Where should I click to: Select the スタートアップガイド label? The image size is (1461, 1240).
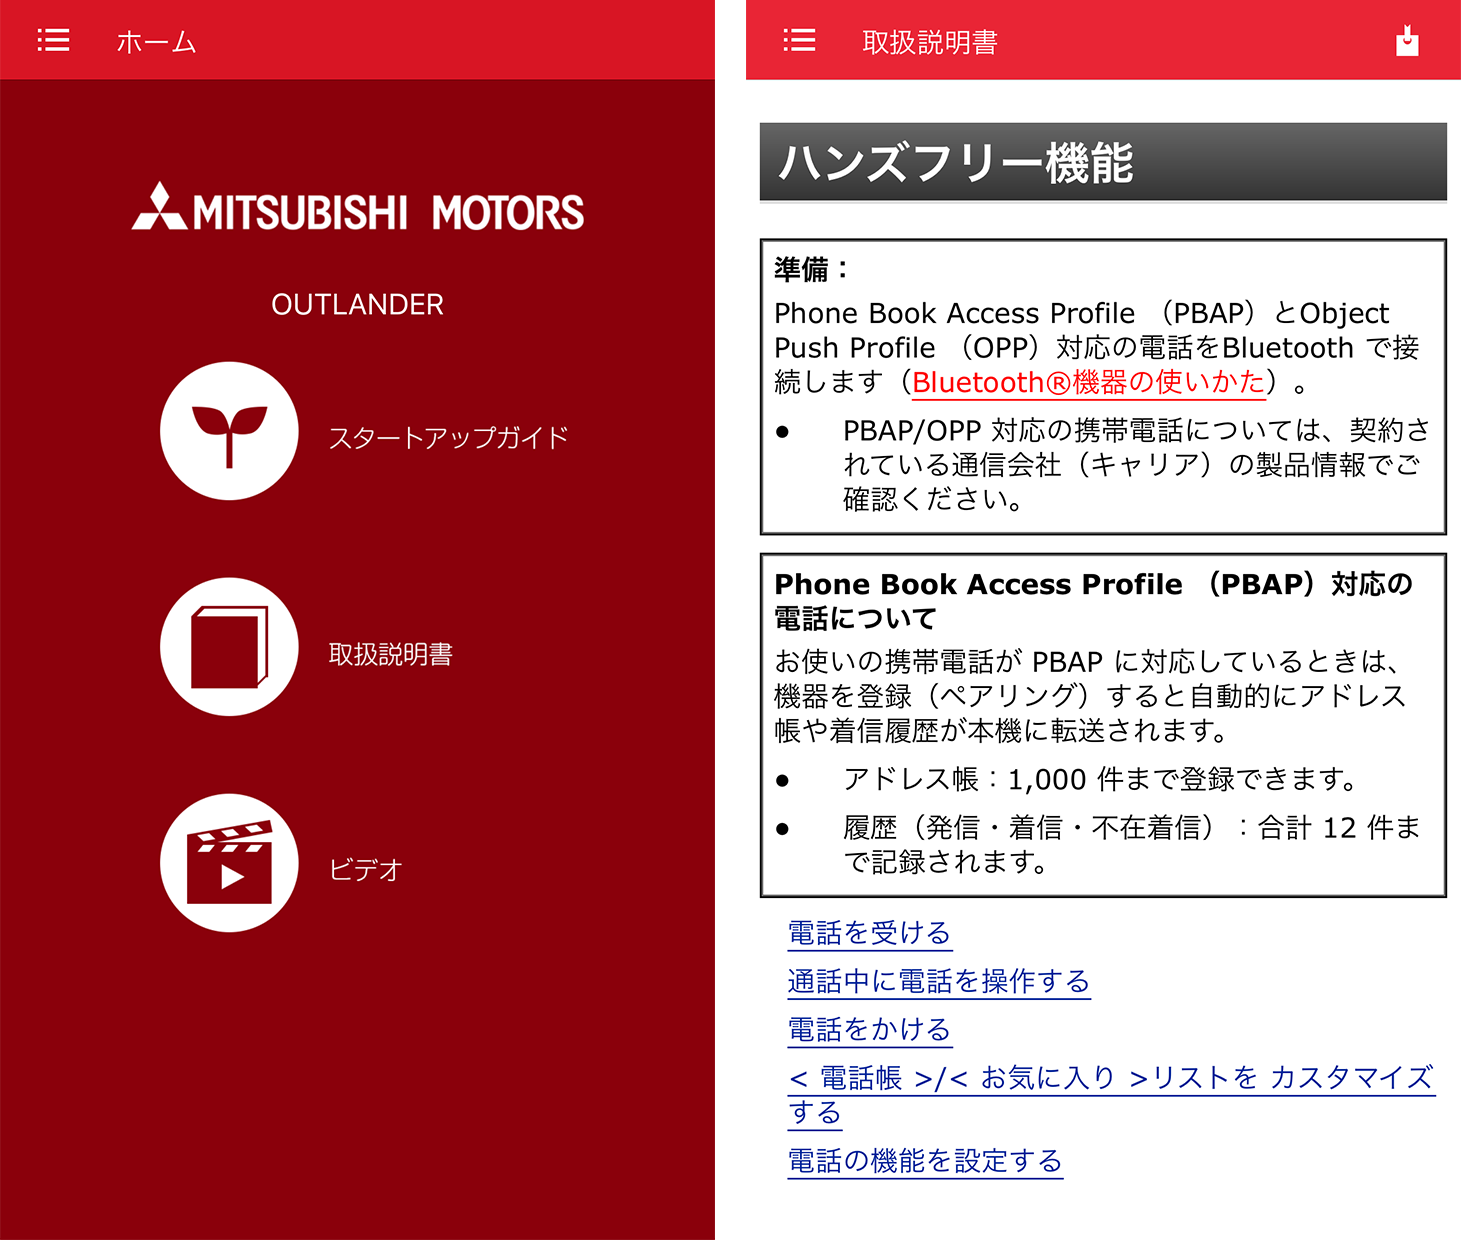[449, 437]
